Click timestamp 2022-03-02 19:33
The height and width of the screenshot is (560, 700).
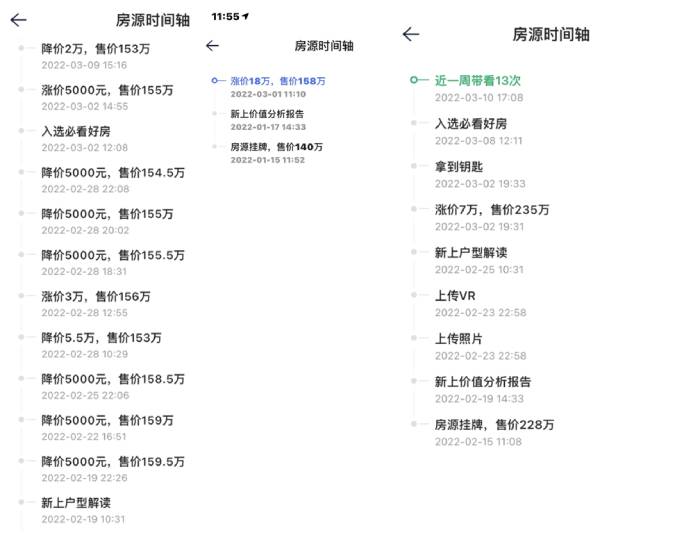[x=480, y=184]
